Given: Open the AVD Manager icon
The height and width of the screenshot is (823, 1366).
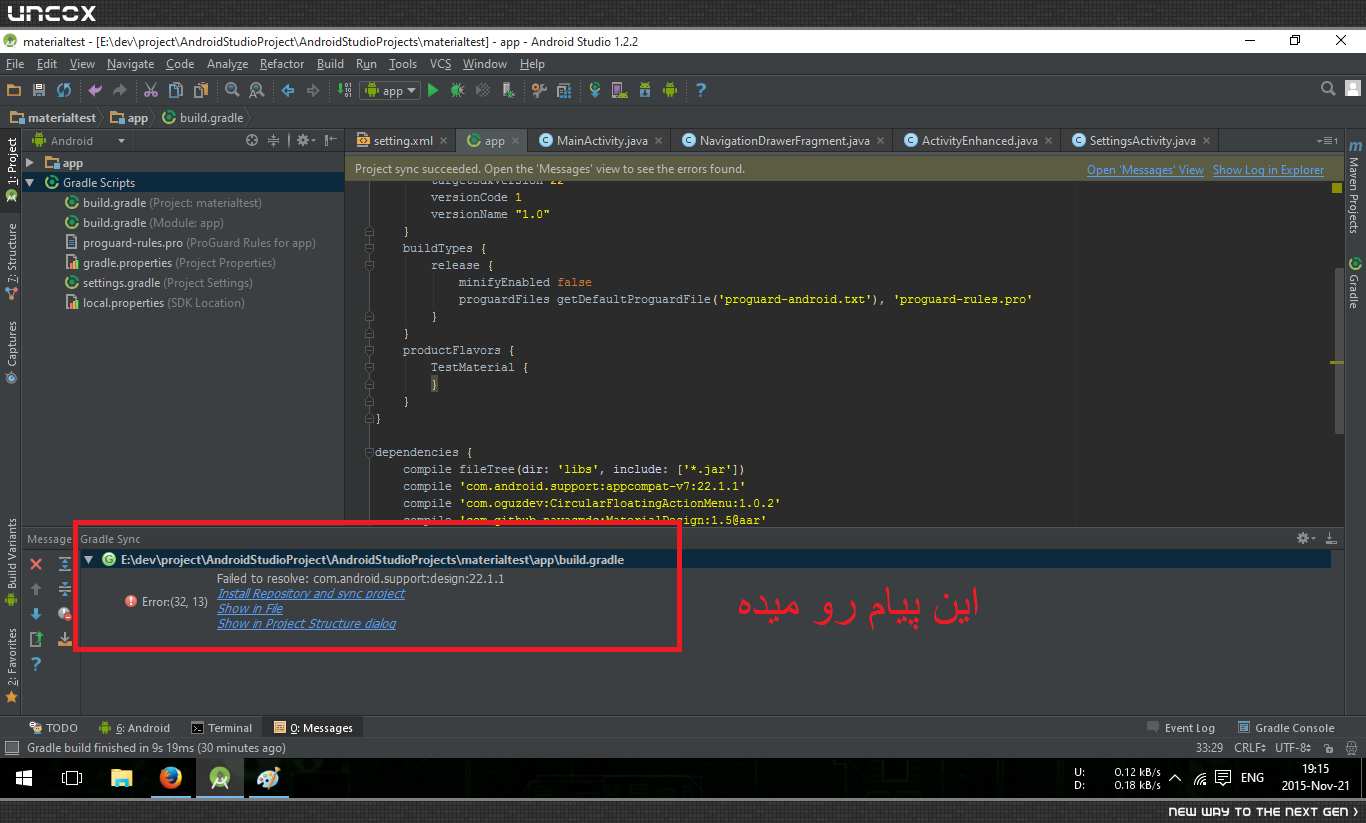Looking at the screenshot, I should [620, 90].
